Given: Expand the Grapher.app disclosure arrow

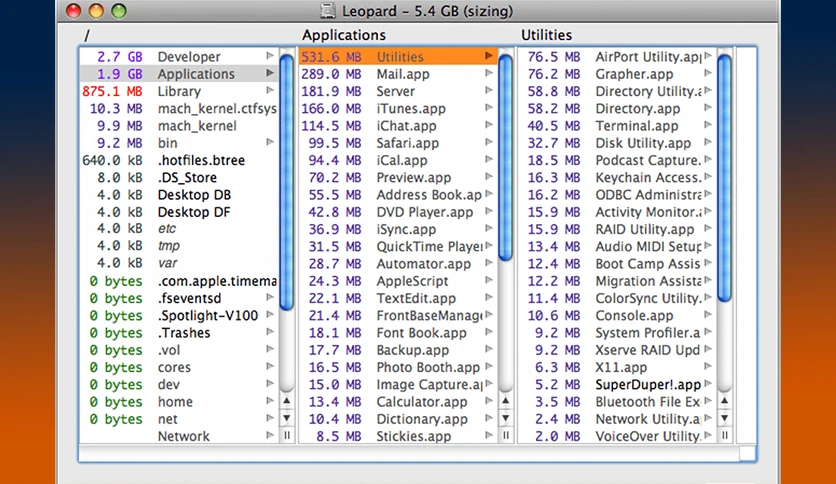Looking at the screenshot, I should [708, 73].
